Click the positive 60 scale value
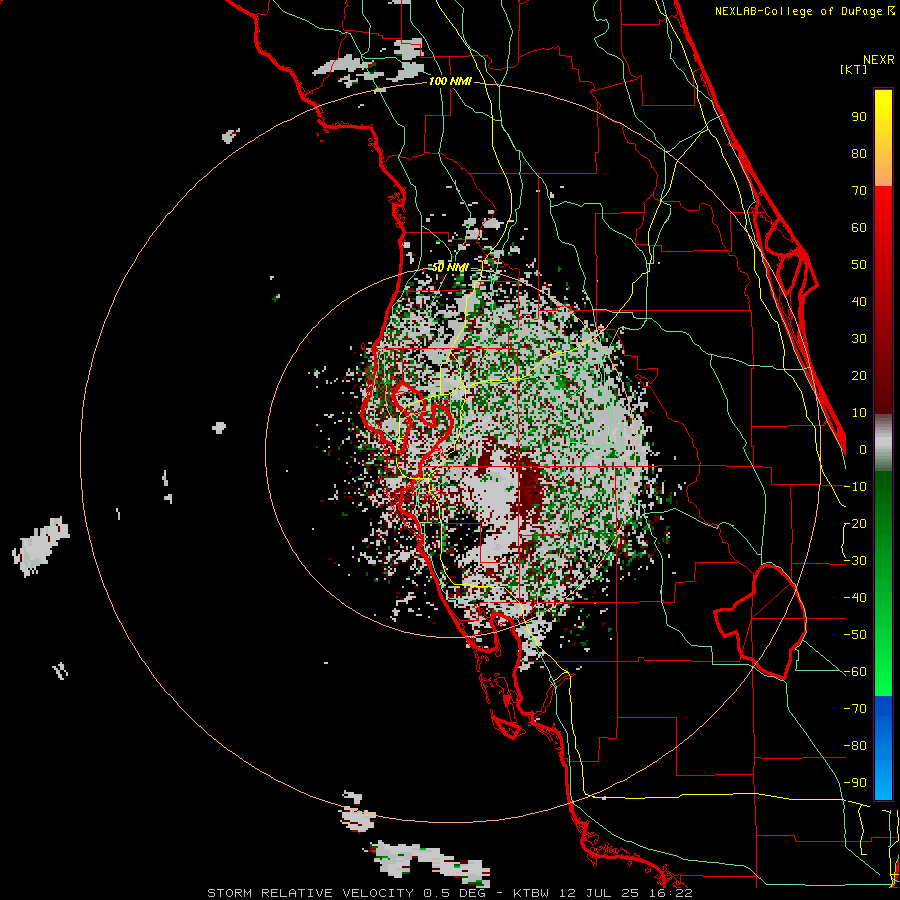Viewport: 900px width, 900px height. click(859, 227)
